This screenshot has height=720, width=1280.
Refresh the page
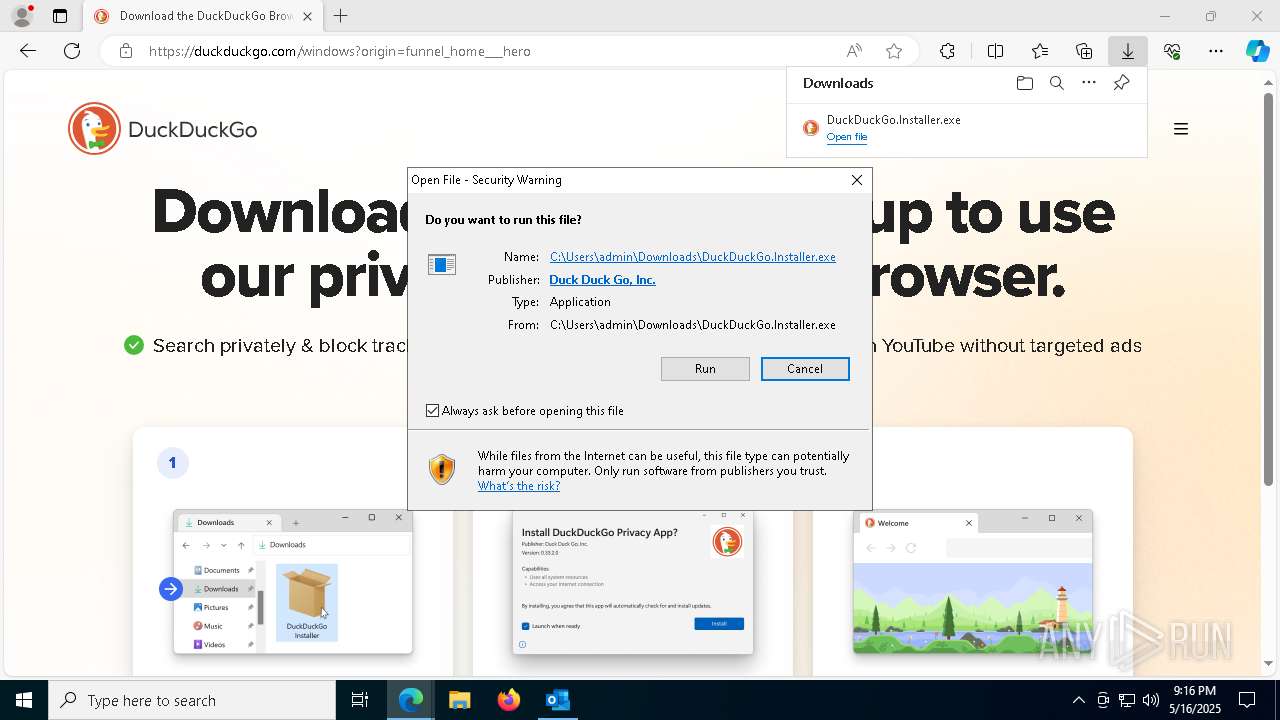(72, 51)
